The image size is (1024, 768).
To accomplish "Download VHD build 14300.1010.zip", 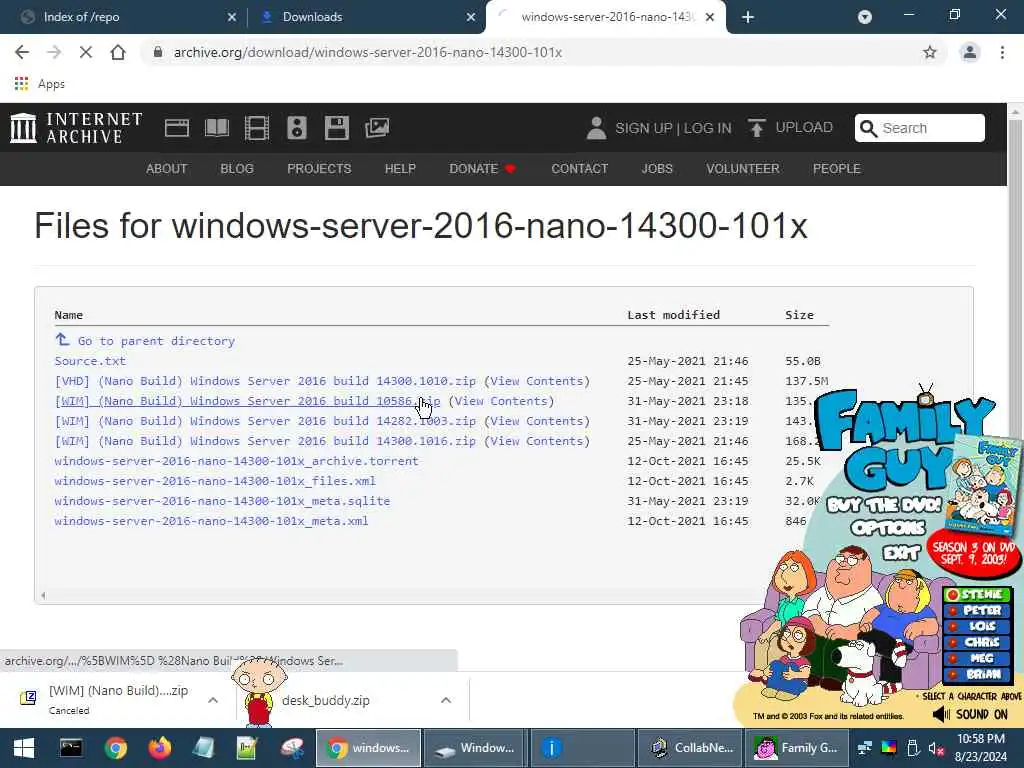I will click(x=265, y=381).
